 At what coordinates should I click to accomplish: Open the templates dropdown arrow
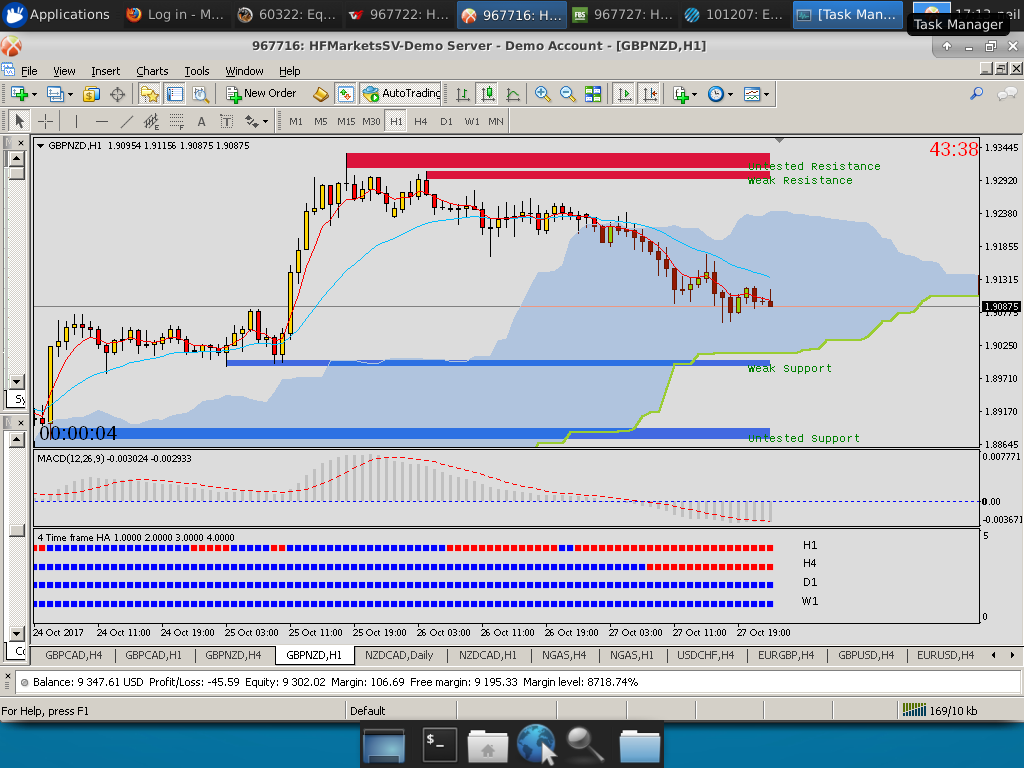[x=767, y=94]
